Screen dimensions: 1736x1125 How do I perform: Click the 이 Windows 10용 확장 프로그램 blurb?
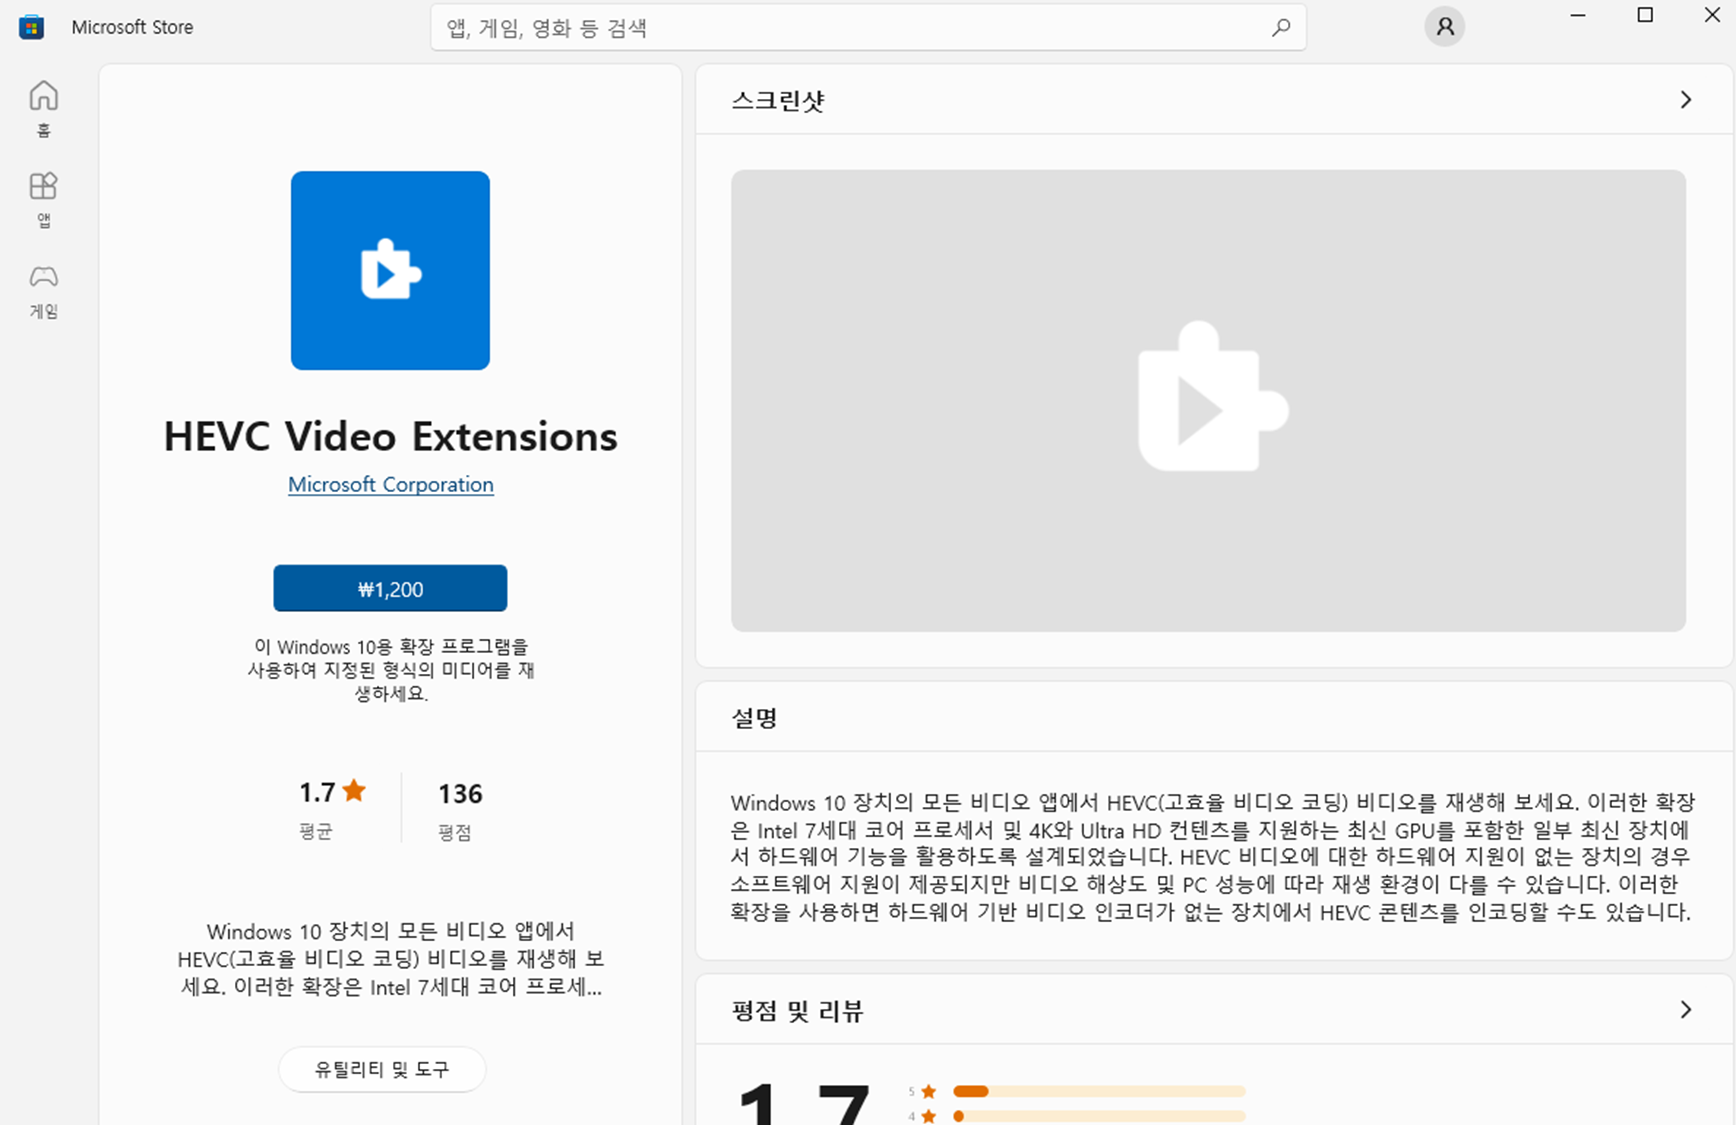coord(391,670)
